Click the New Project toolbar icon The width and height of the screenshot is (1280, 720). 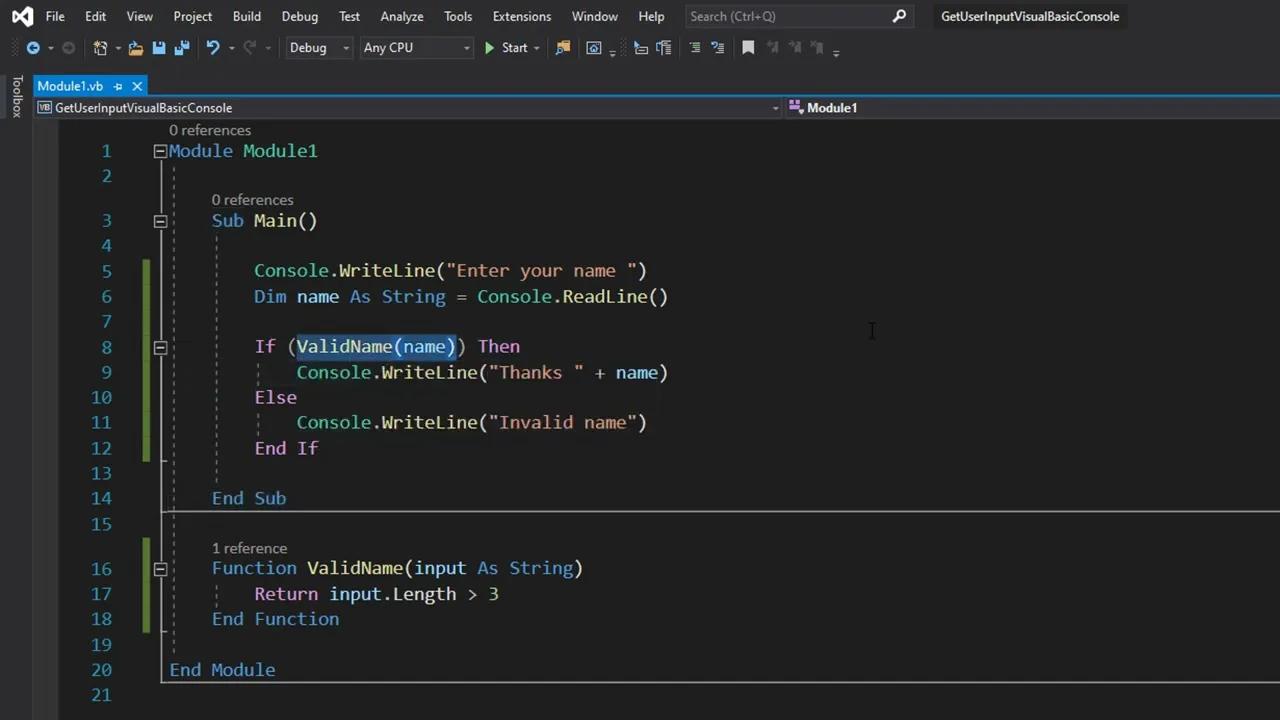point(100,48)
